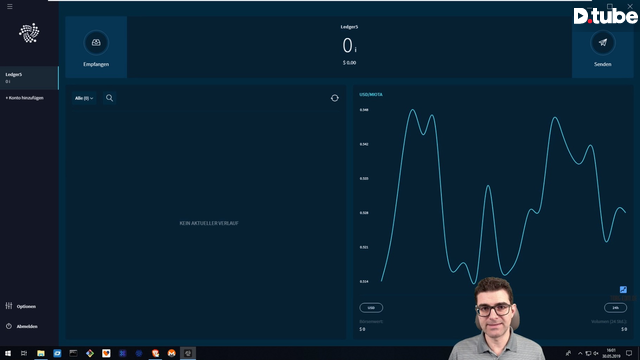Open the Windows notification center
Screen dimensions: 640x360
(629, 353)
